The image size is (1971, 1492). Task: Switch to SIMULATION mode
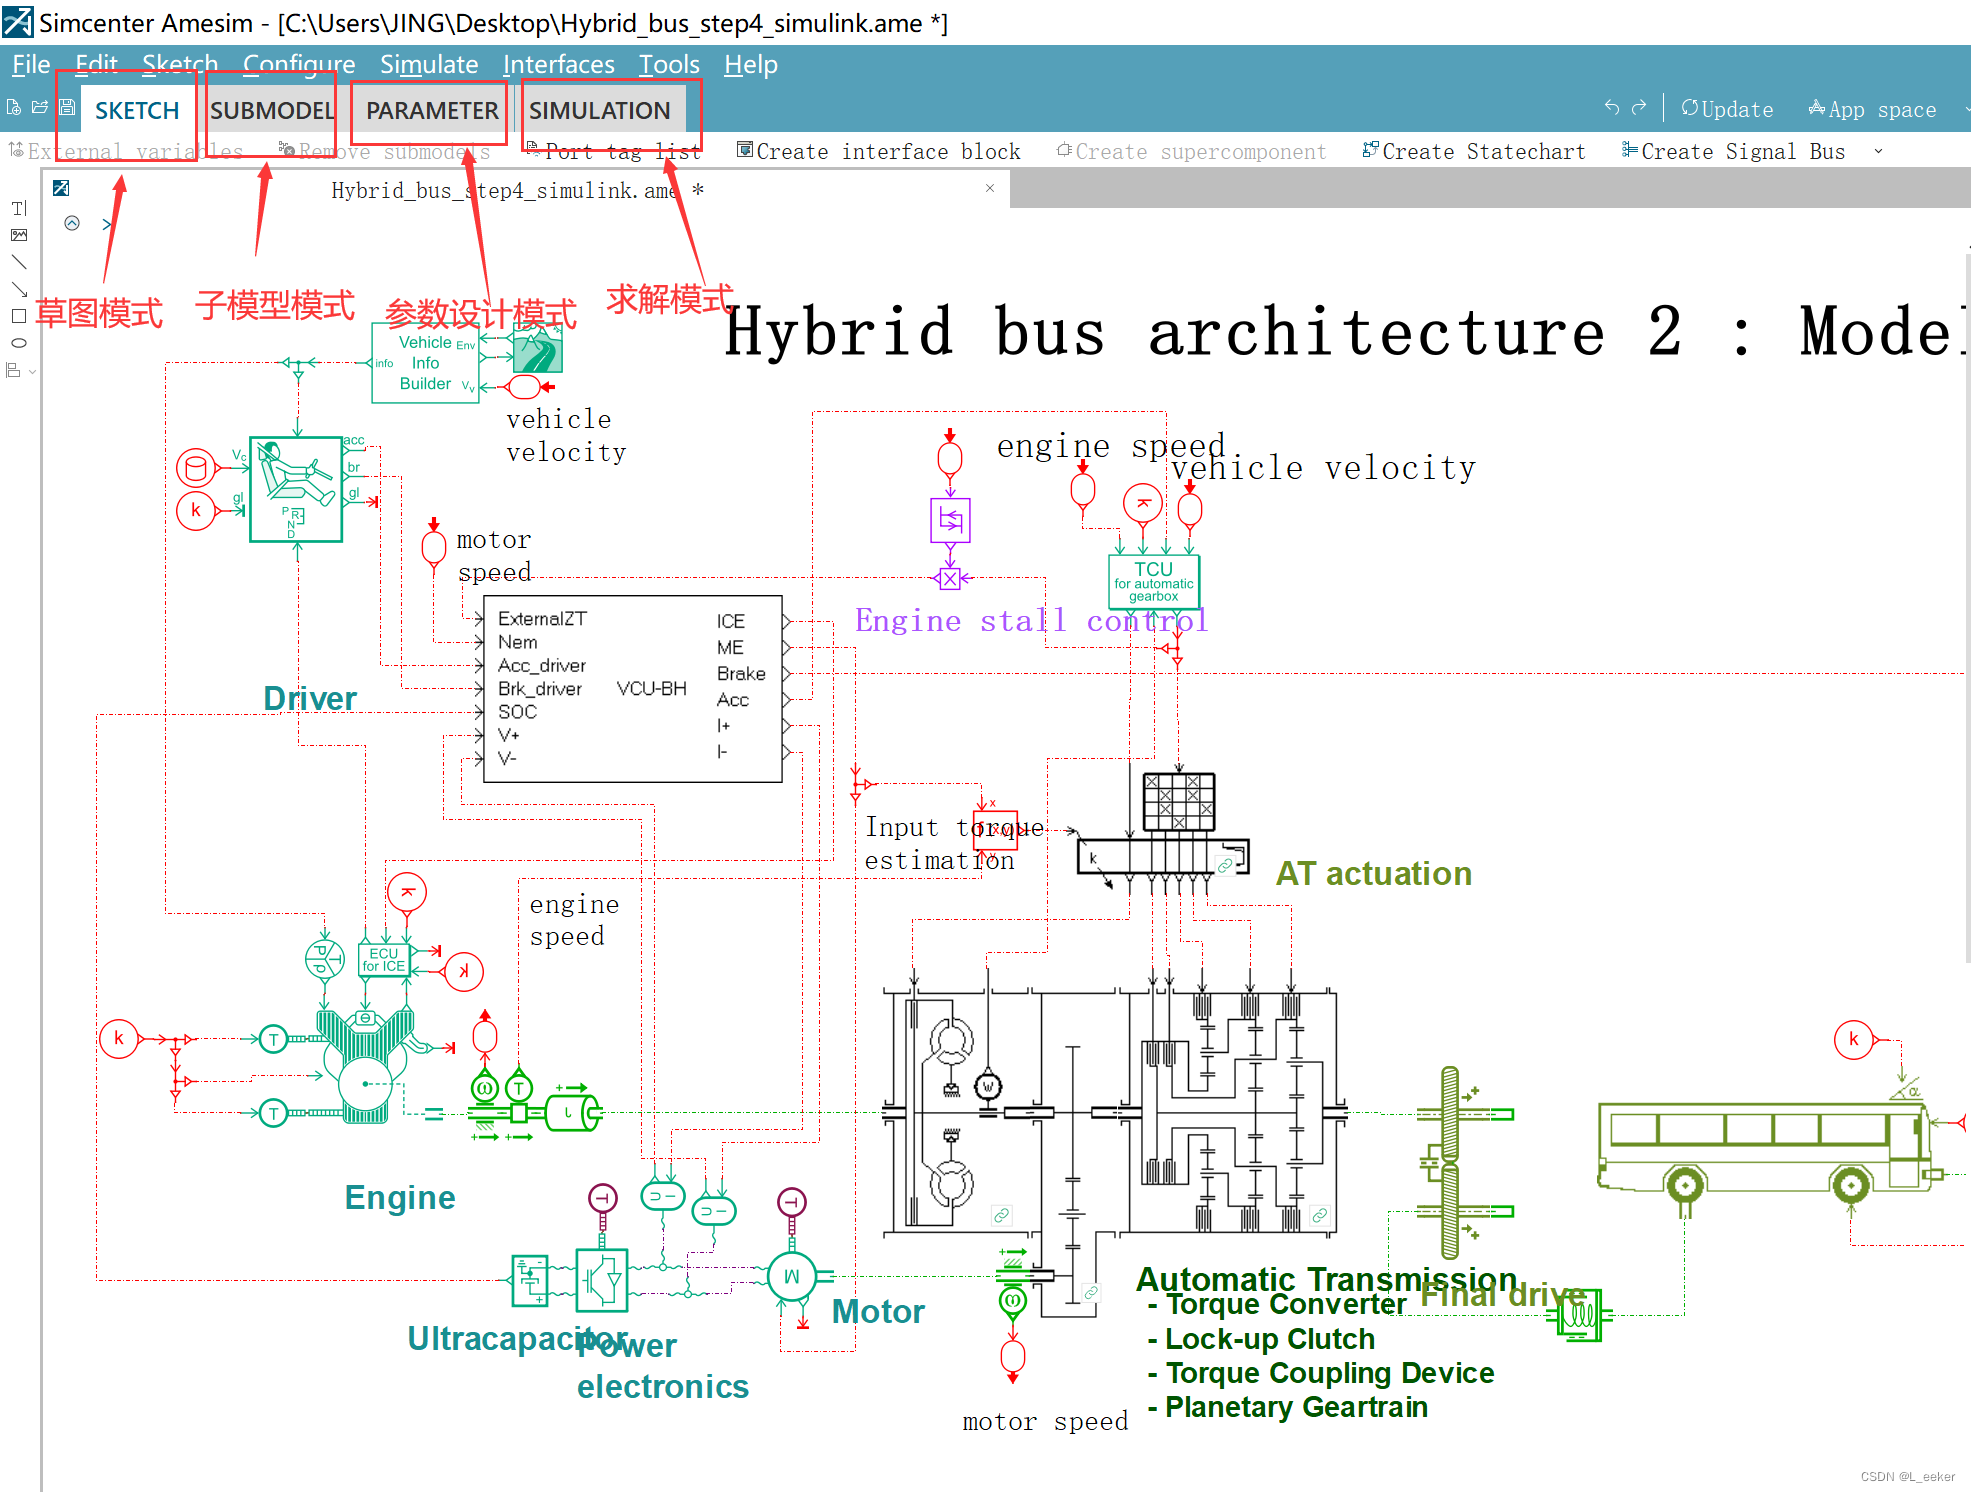click(x=601, y=110)
